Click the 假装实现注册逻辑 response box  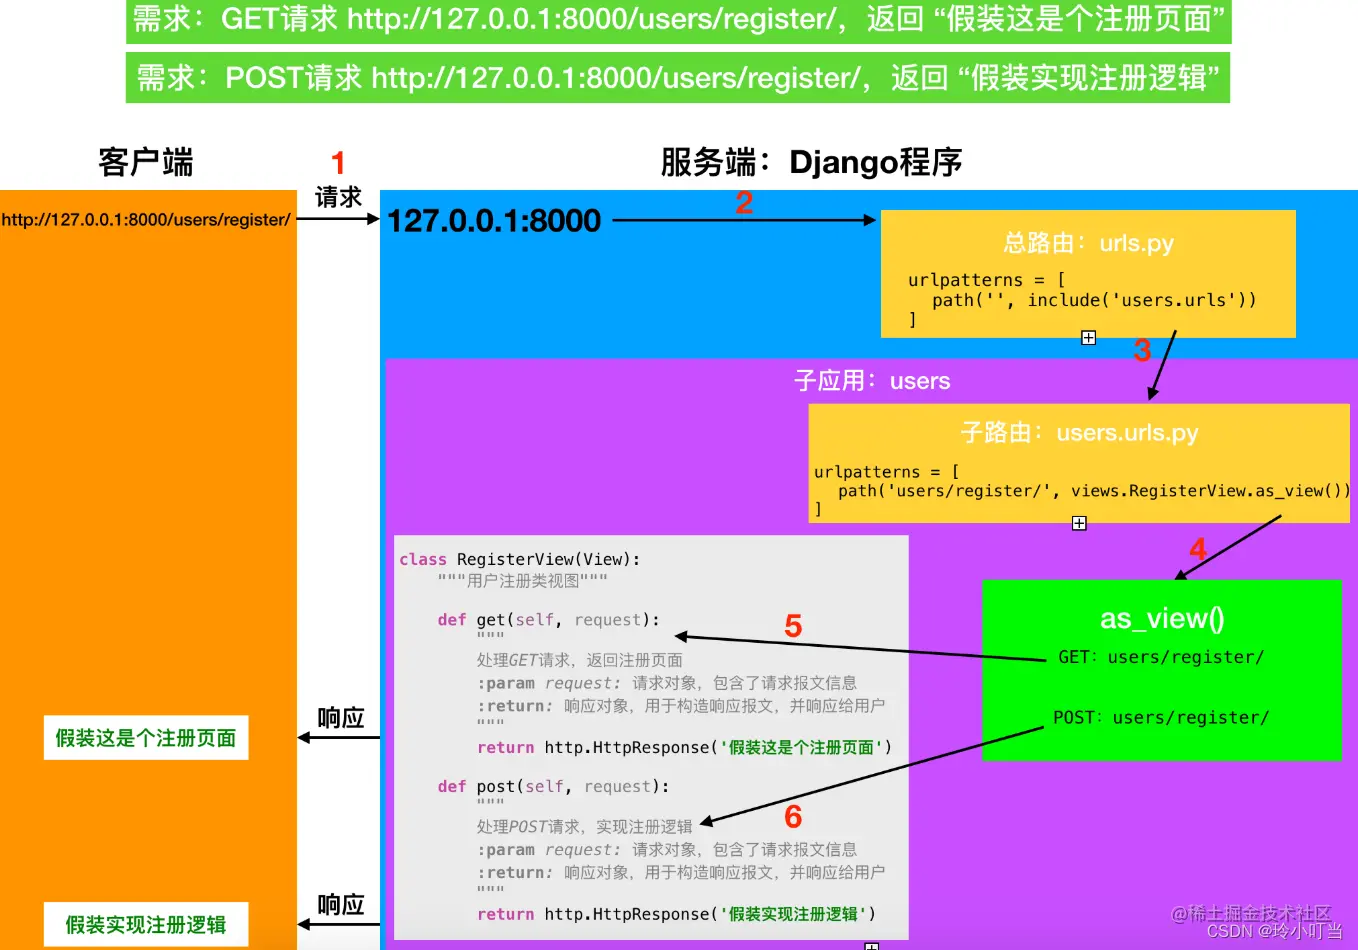(145, 925)
